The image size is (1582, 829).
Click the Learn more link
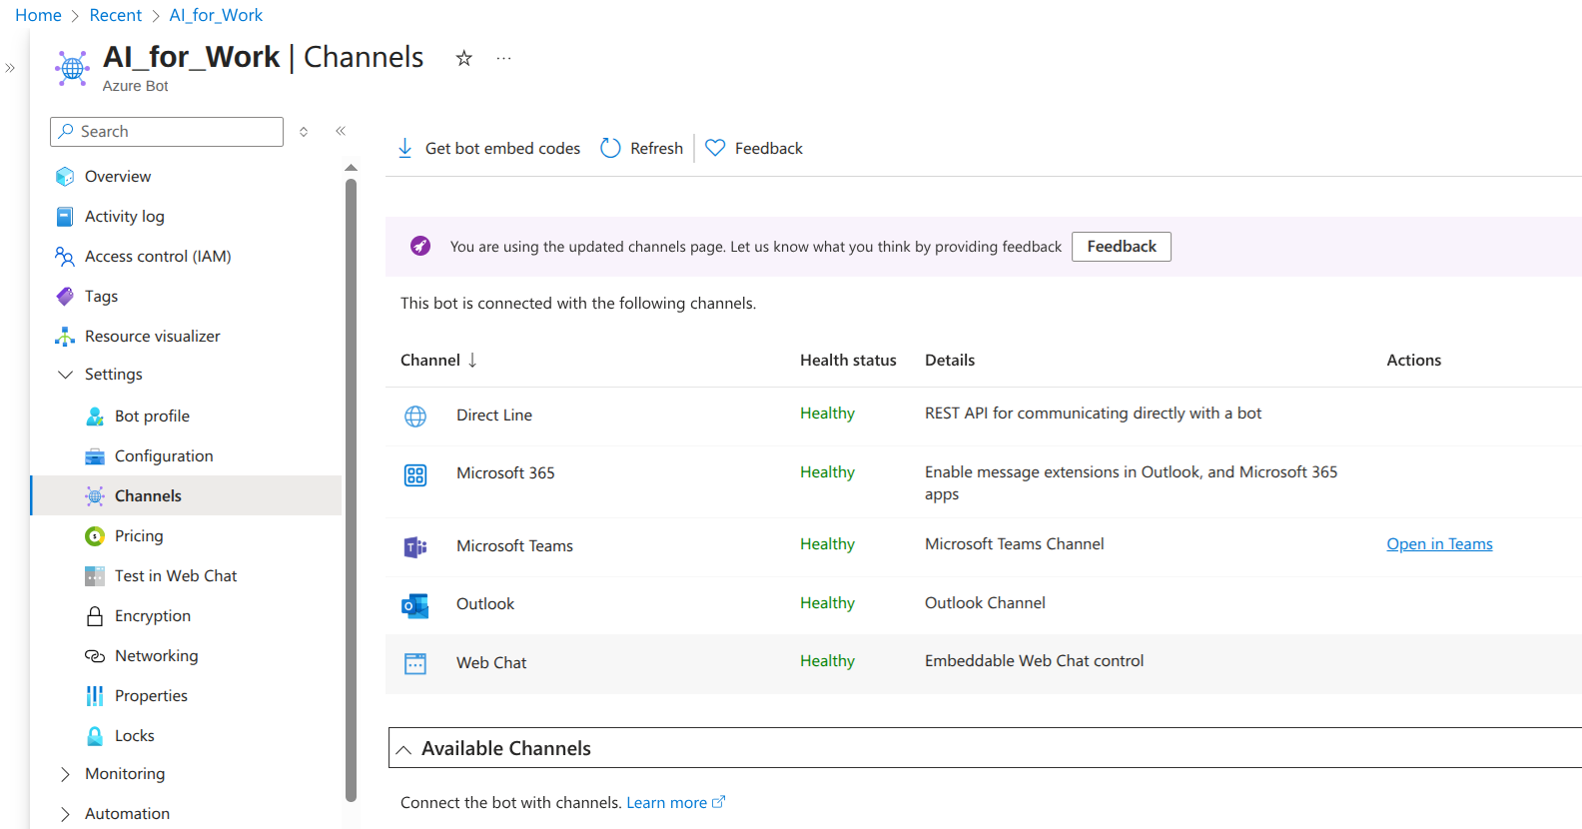coord(675,802)
